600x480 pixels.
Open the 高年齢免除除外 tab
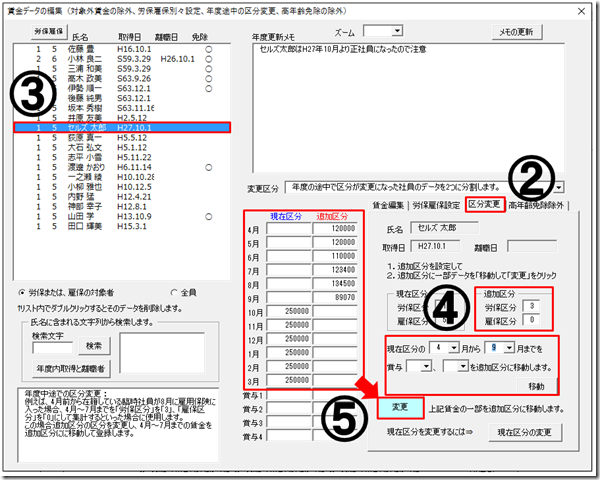point(539,204)
